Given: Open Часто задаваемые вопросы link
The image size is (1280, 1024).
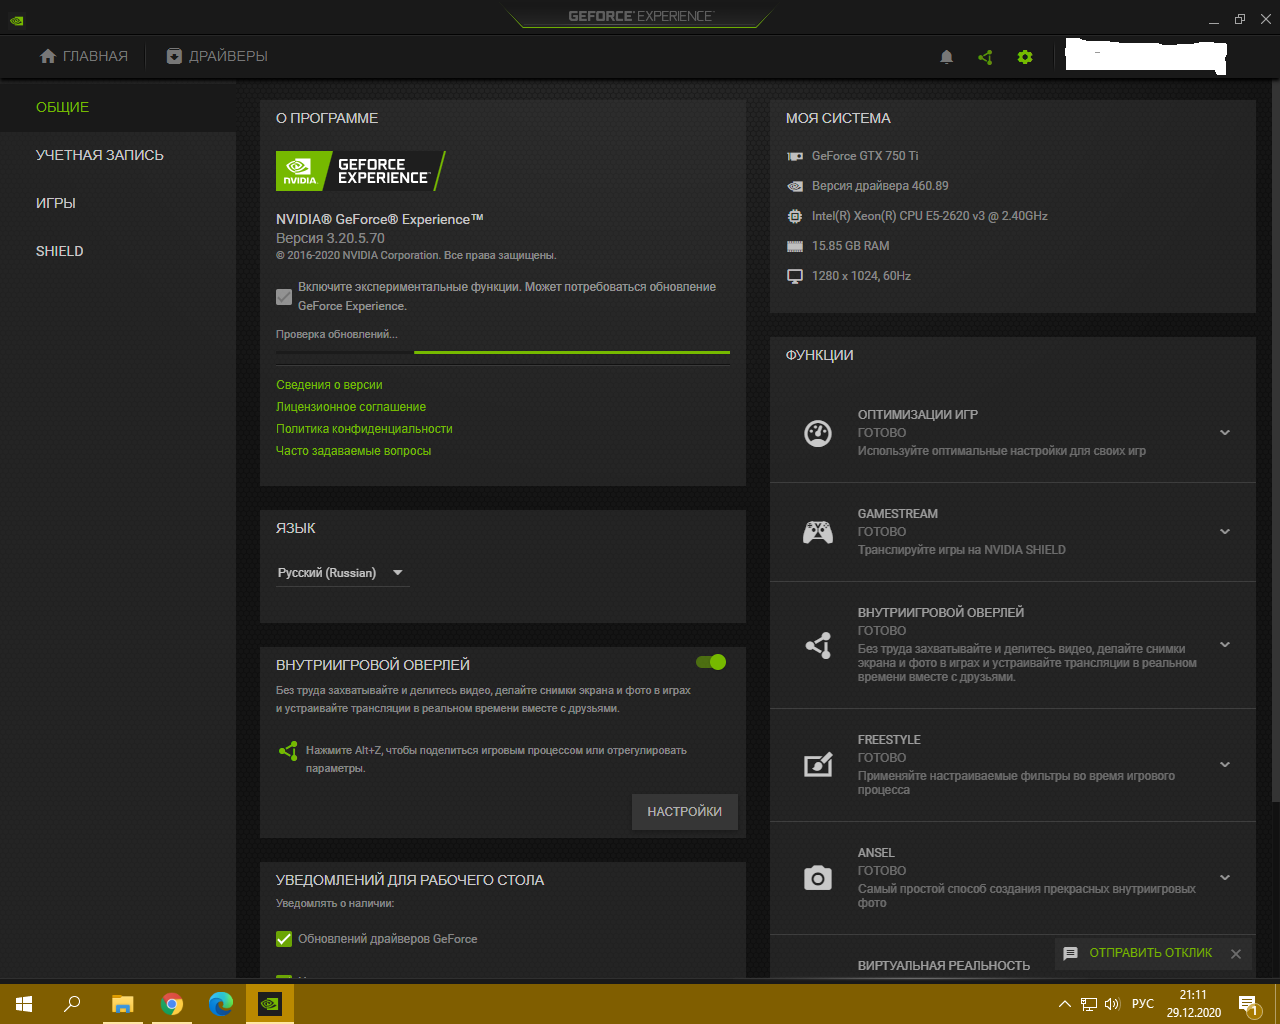Looking at the screenshot, I should point(353,451).
